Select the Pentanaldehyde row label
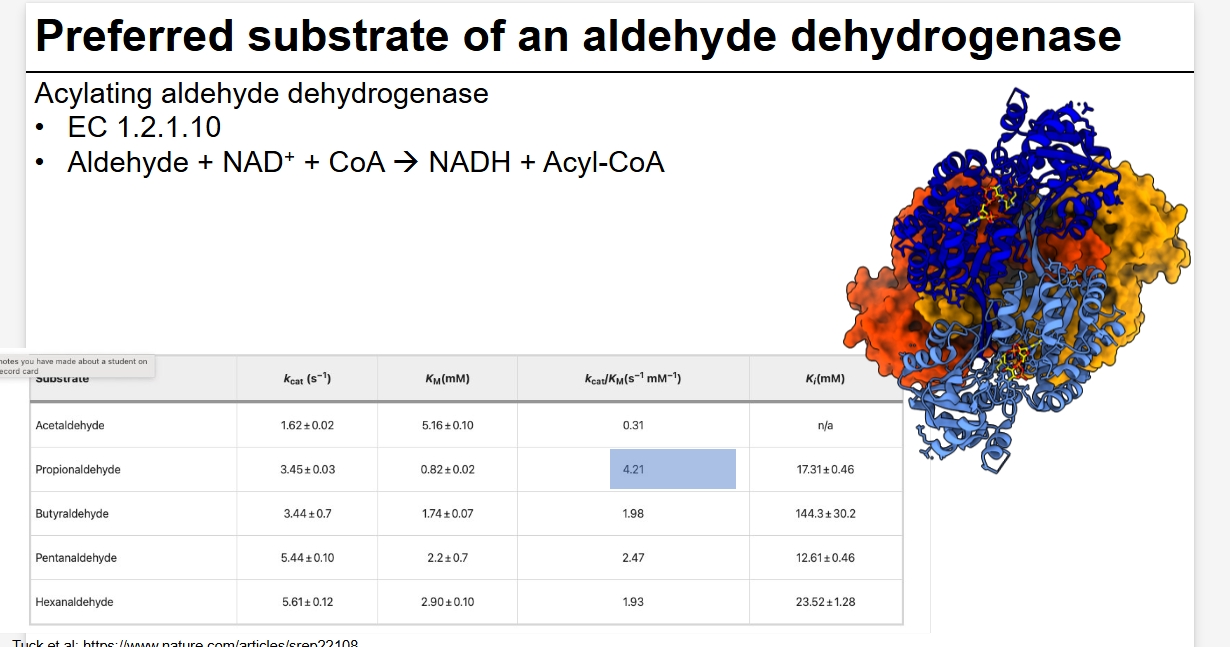The image size is (1230, 647). (76, 557)
